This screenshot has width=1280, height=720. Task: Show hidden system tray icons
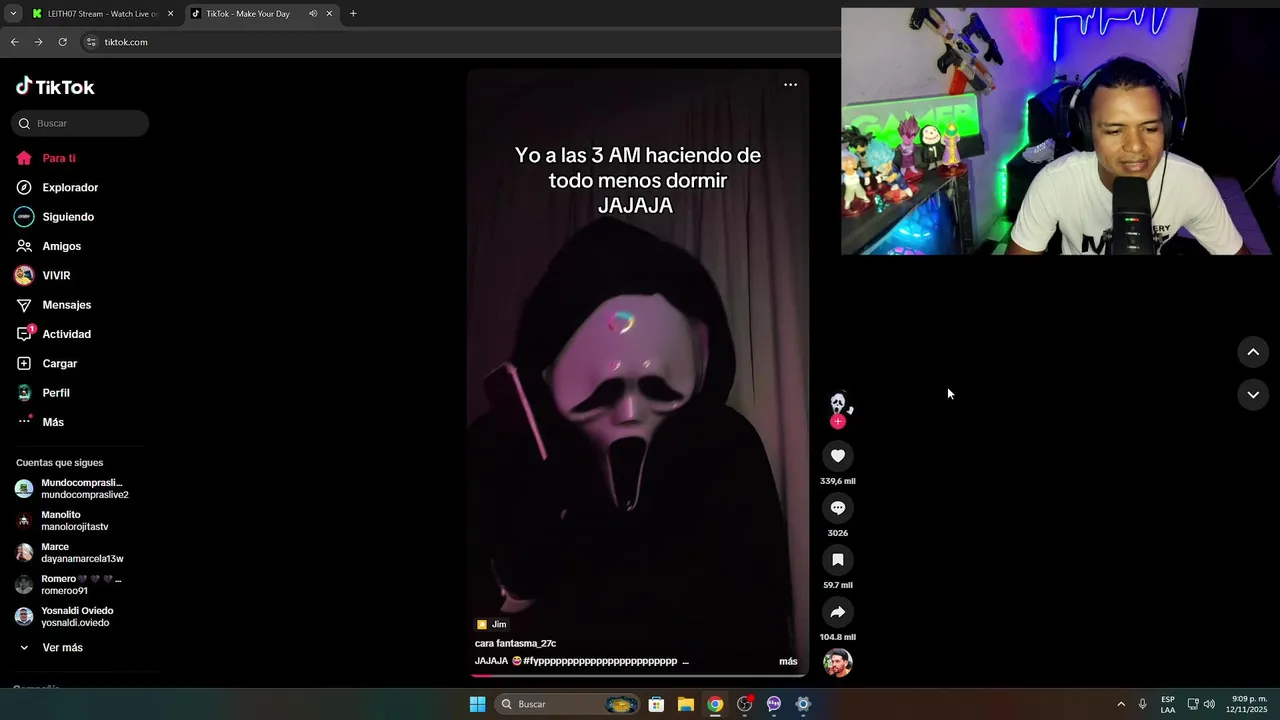1121,704
